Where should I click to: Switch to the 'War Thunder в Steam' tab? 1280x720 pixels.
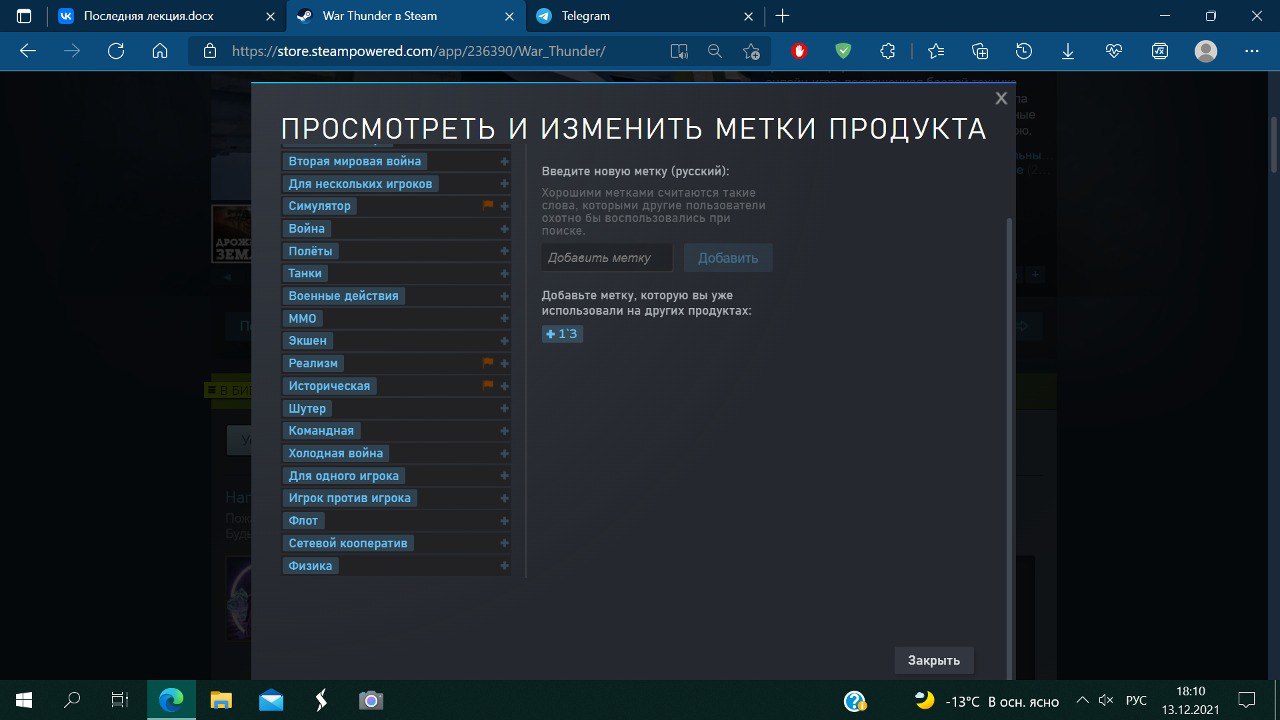coord(405,16)
